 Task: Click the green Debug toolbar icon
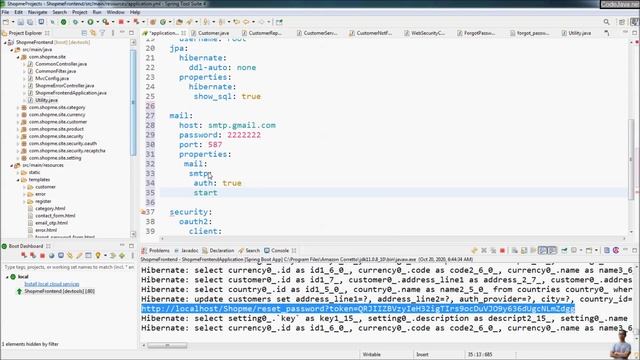pos(75,22)
